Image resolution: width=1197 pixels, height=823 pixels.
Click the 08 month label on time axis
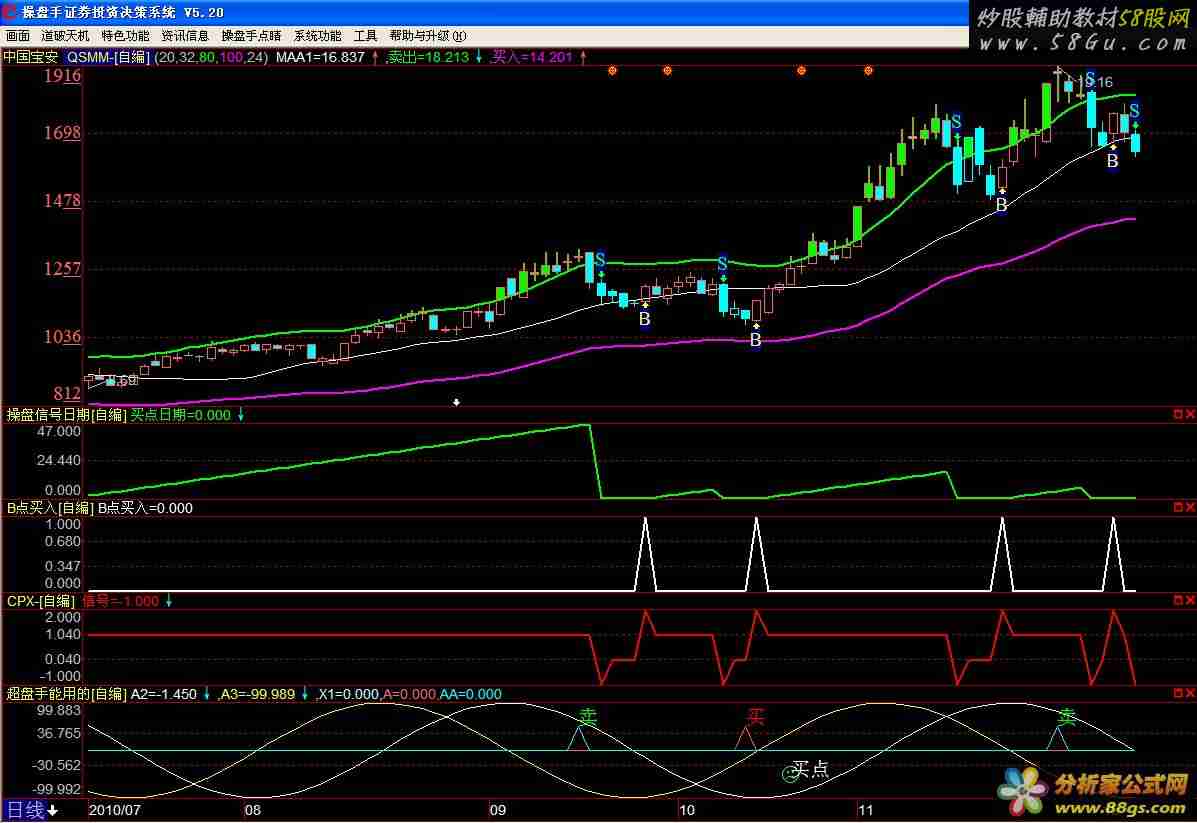[x=253, y=810]
